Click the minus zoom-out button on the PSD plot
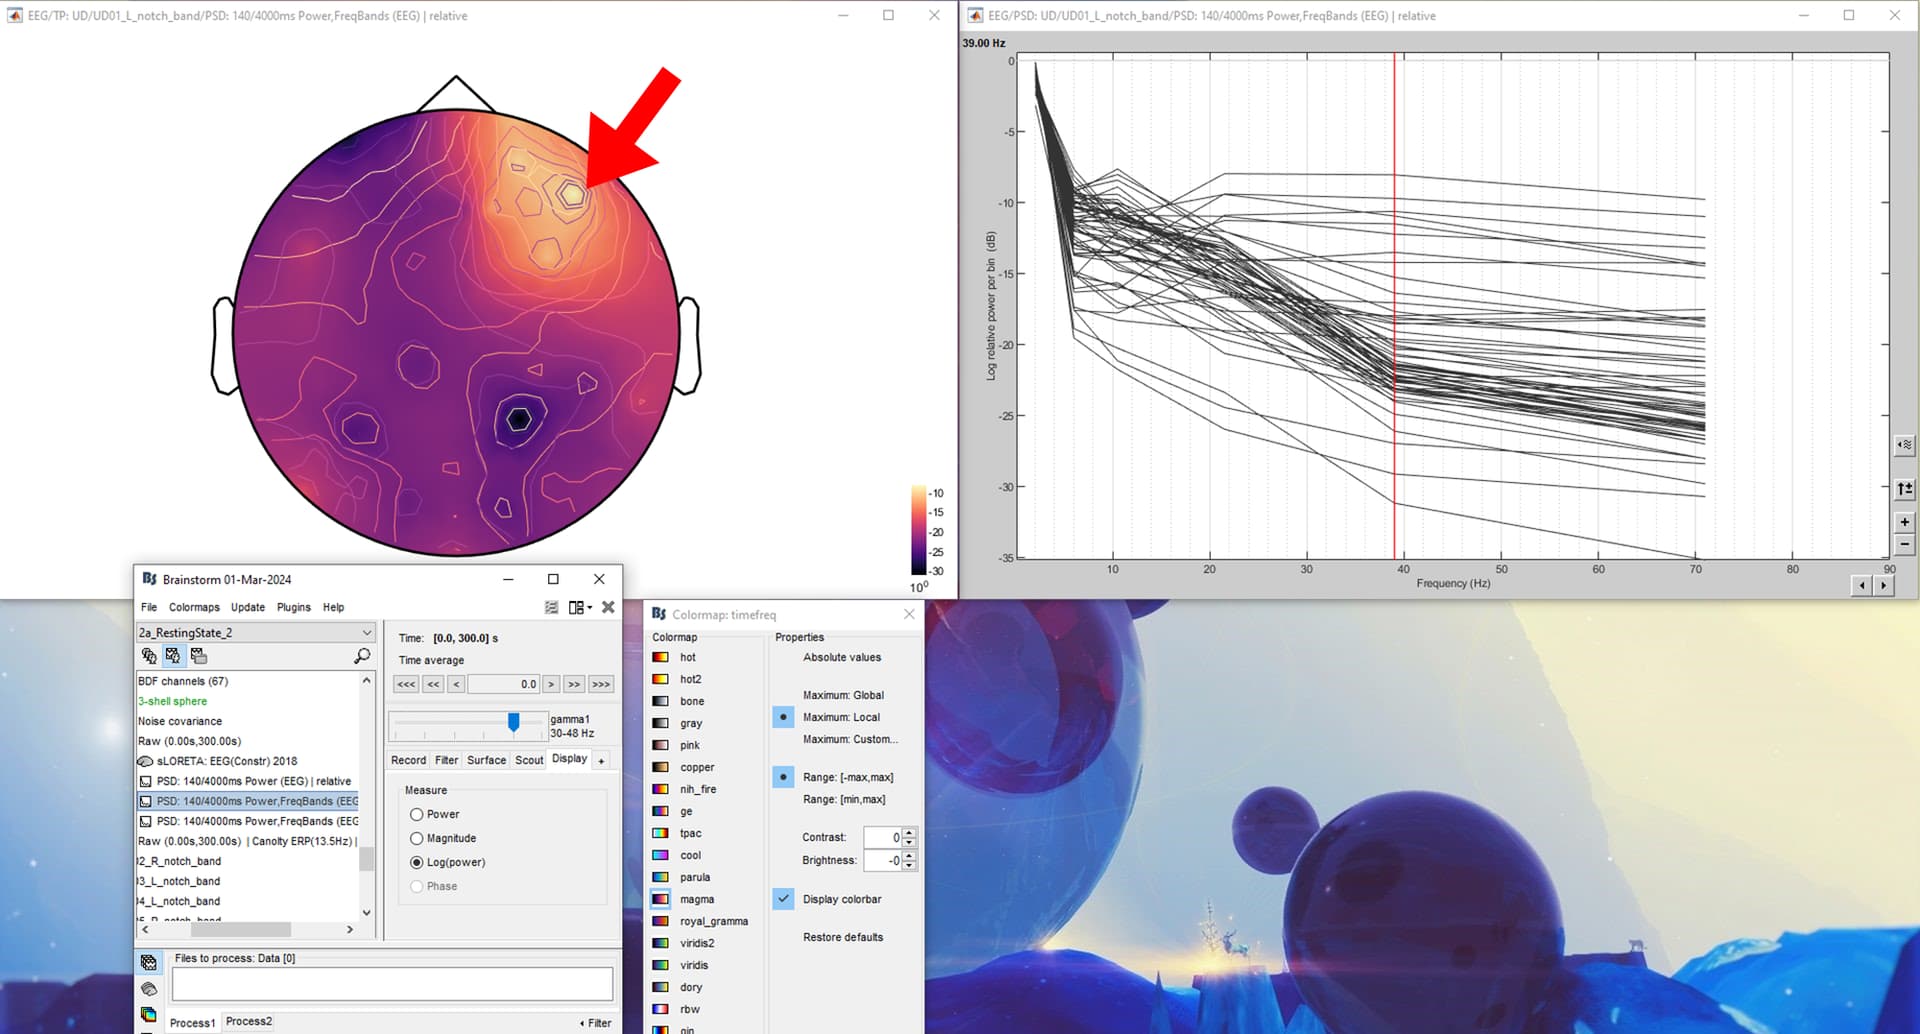The image size is (1920, 1034). (1905, 545)
